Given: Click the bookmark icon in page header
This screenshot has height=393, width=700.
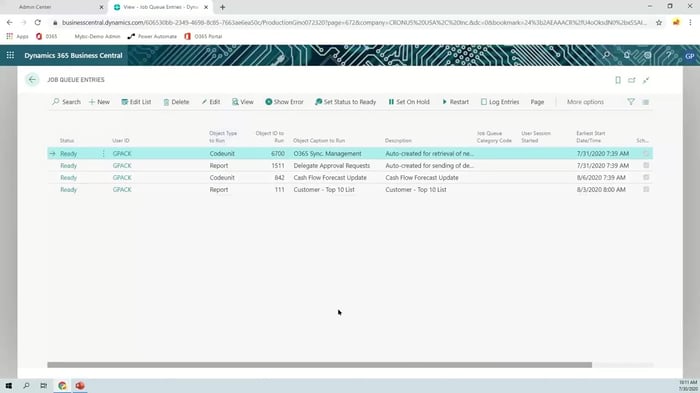Looking at the screenshot, I should tap(618, 80).
